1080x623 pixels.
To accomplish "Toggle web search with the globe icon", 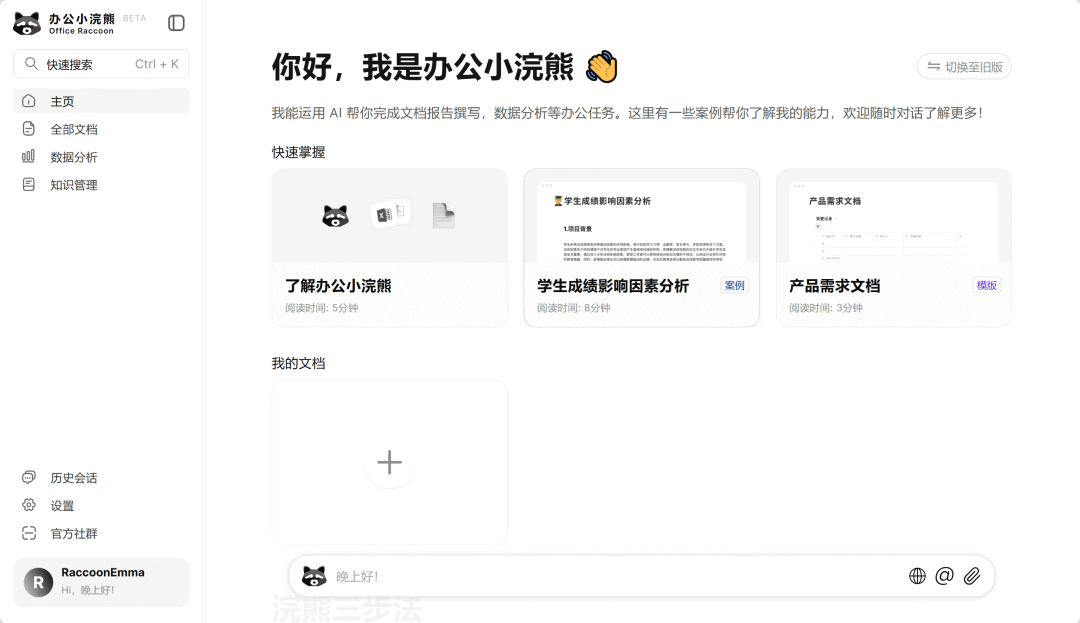I will pyautogui.click(x=917, y=576).
